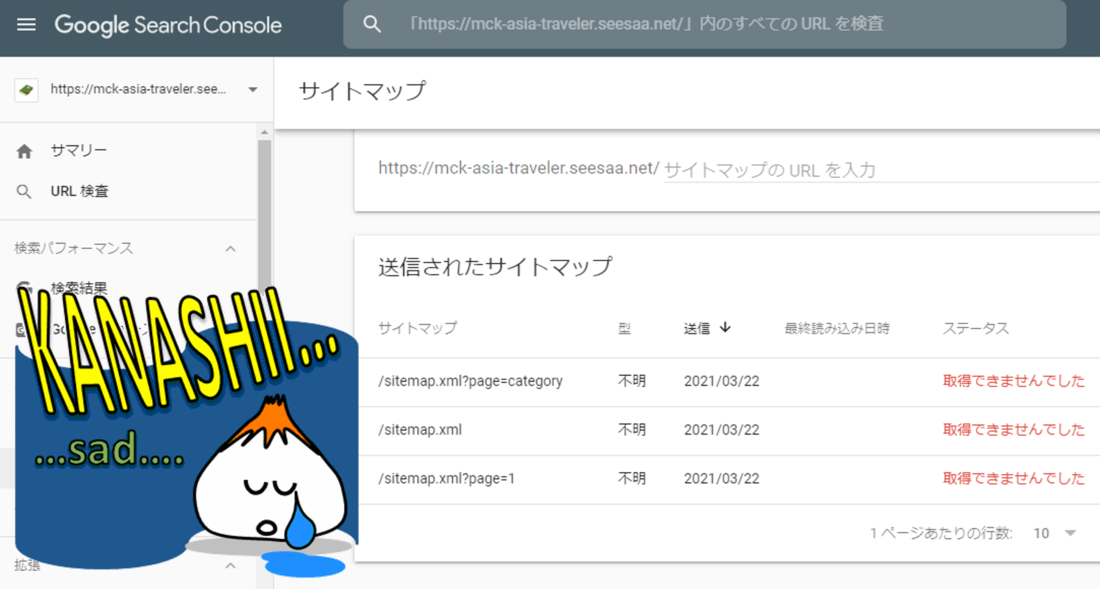The width and height of the screenshot is (1100, 589).
Task: Click the Summary home icon
Action: pos(25,151)
